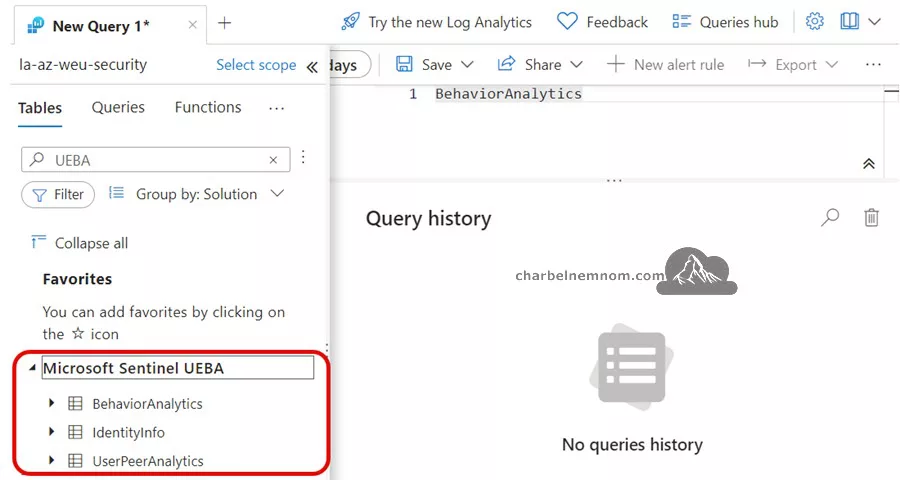This screenshot has width=900, height=480.
Task: Open search options vertical ellipsis
Action: (x=303, y=157)
